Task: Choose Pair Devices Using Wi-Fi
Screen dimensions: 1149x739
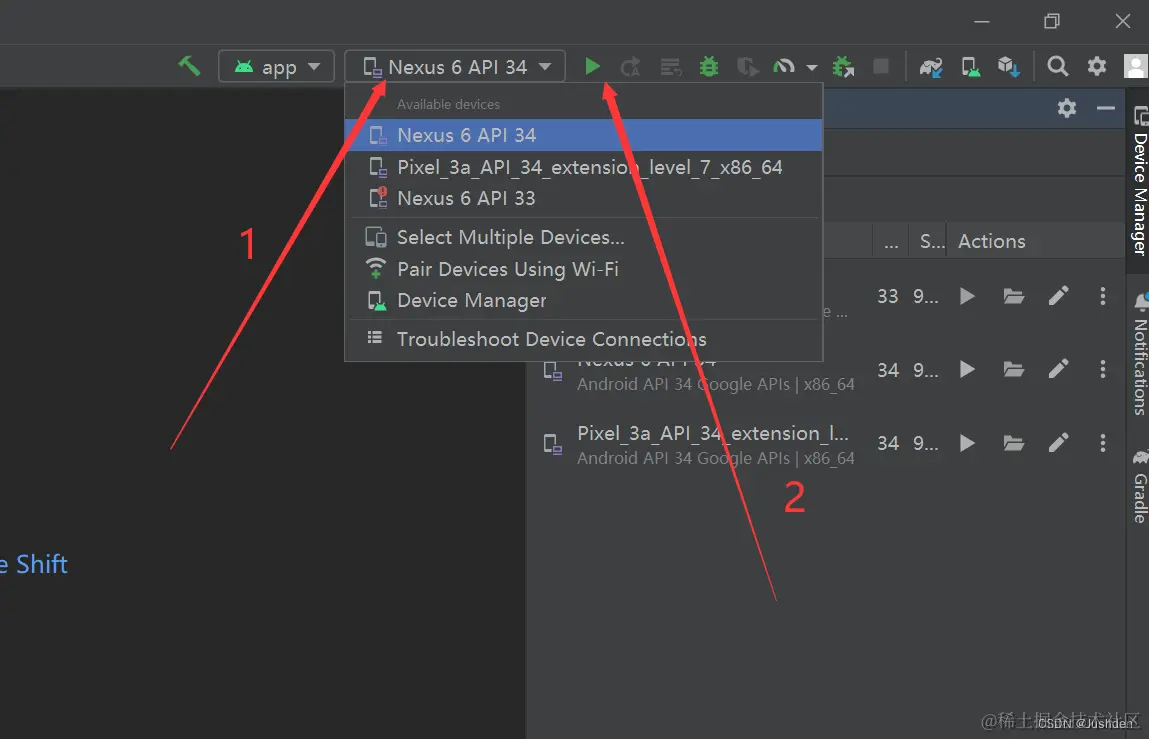Action: click(583, 269)
